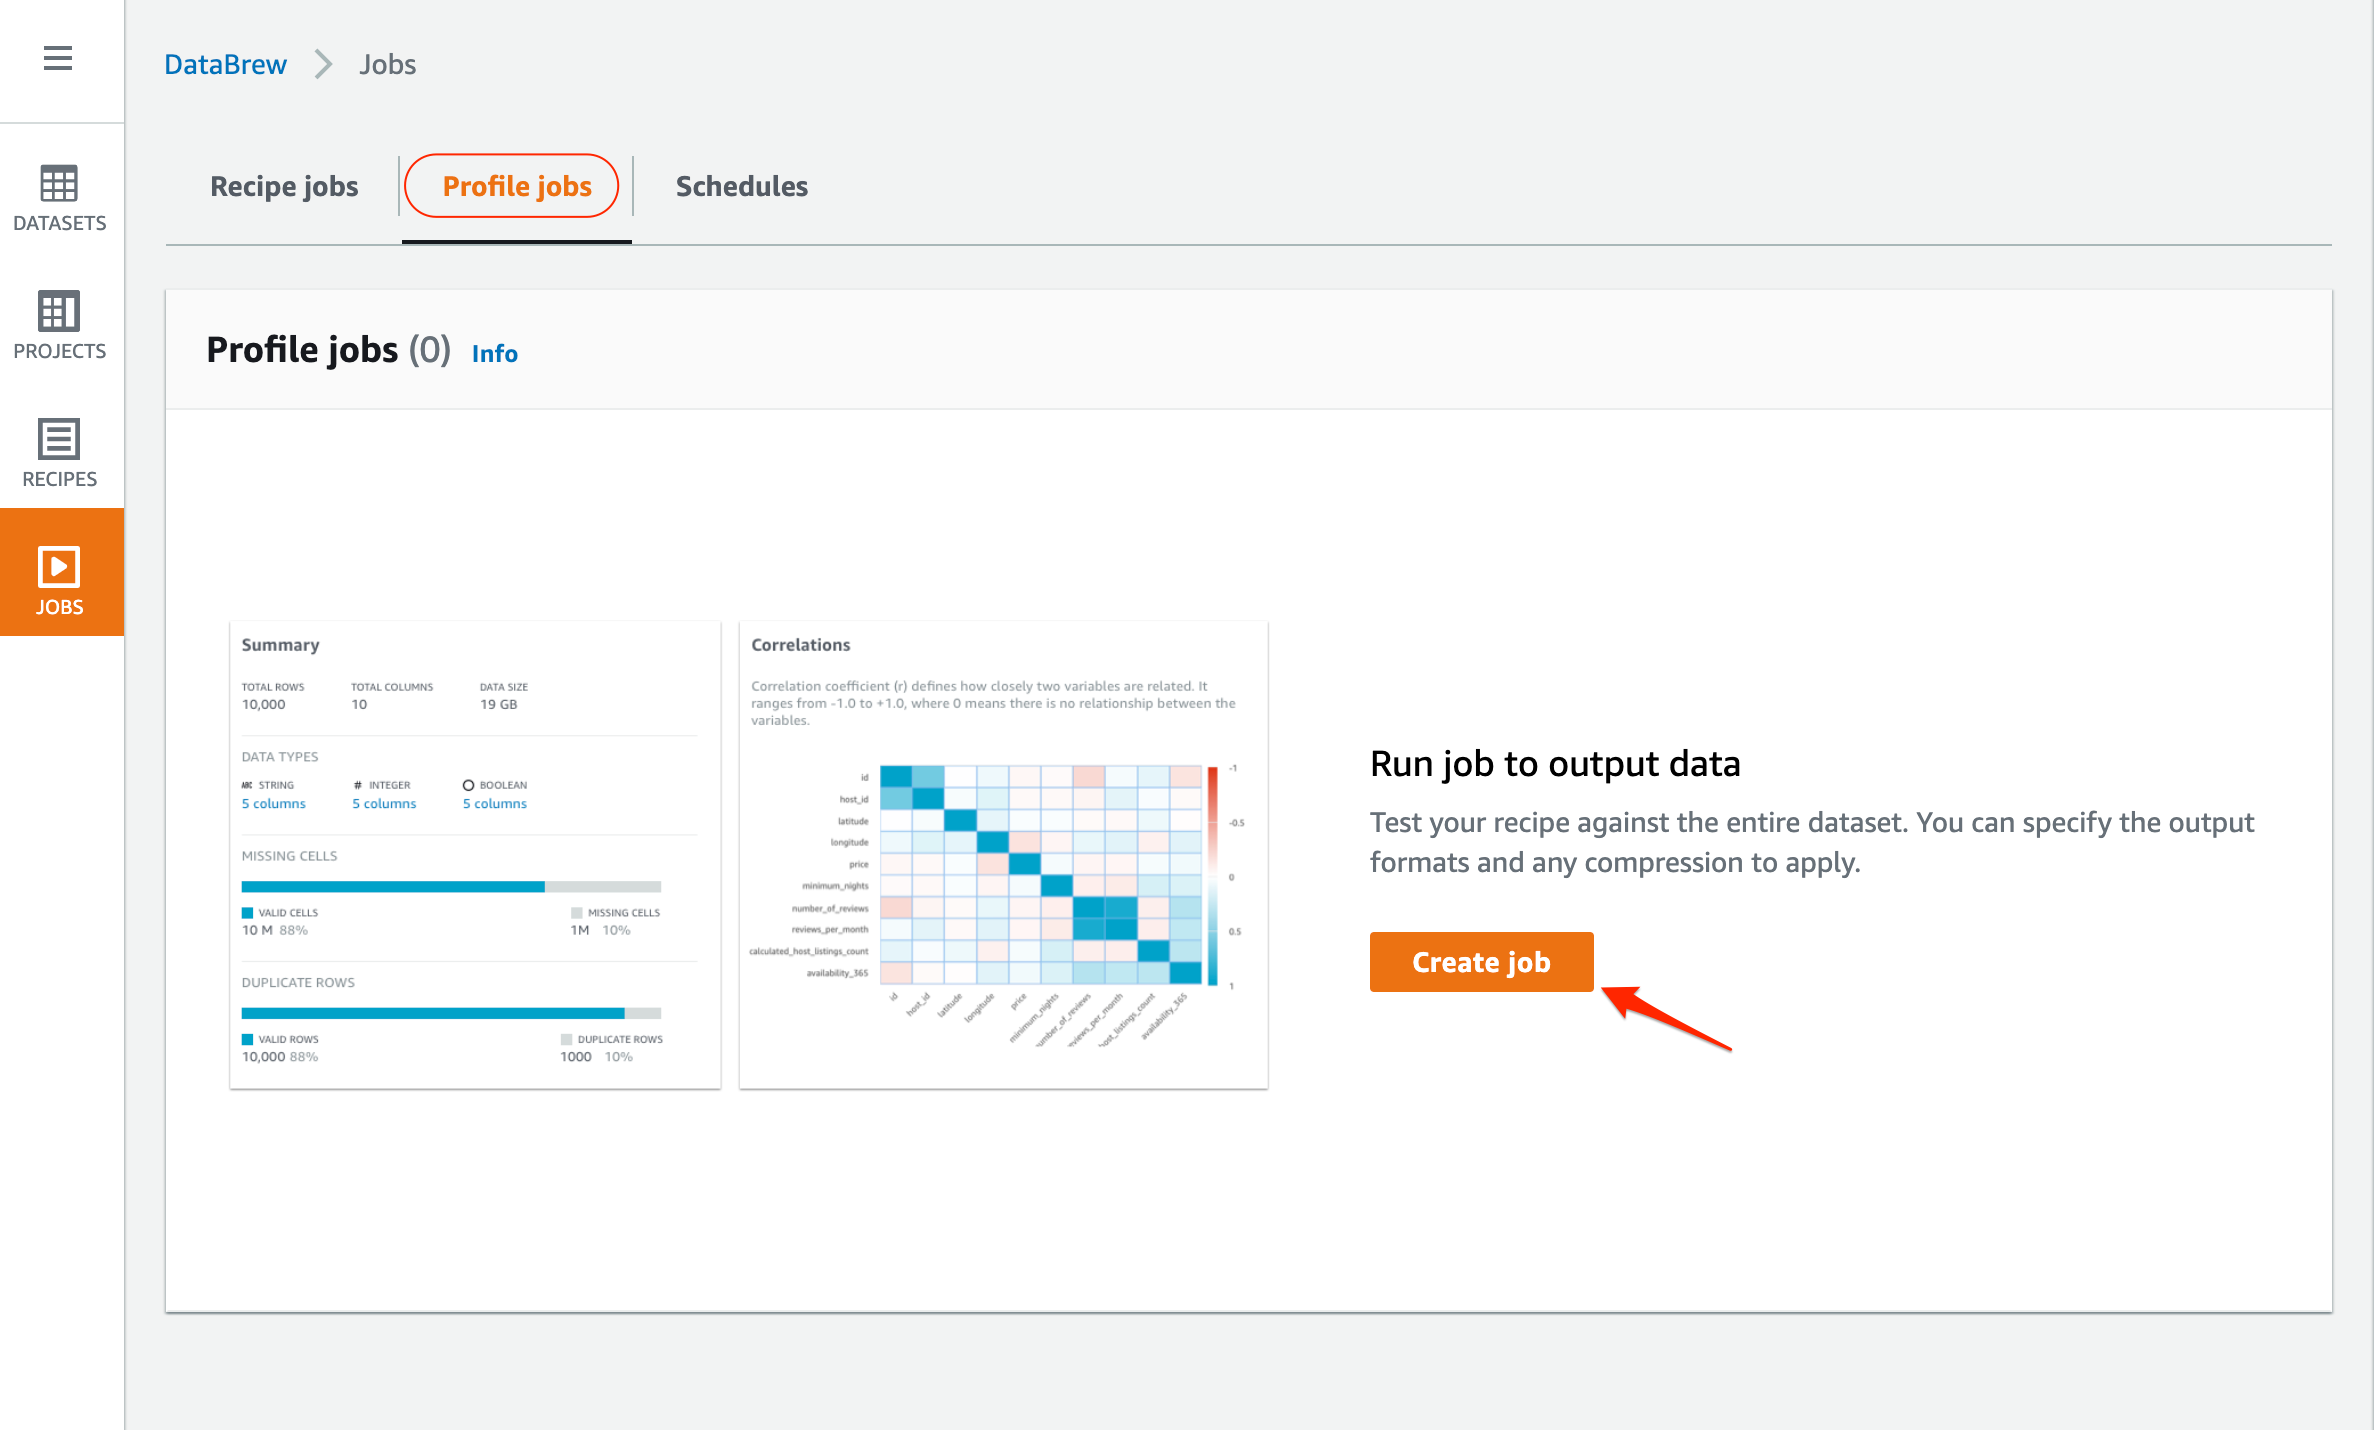
Task: Open the Schedules tab
Action: point(741,186)
